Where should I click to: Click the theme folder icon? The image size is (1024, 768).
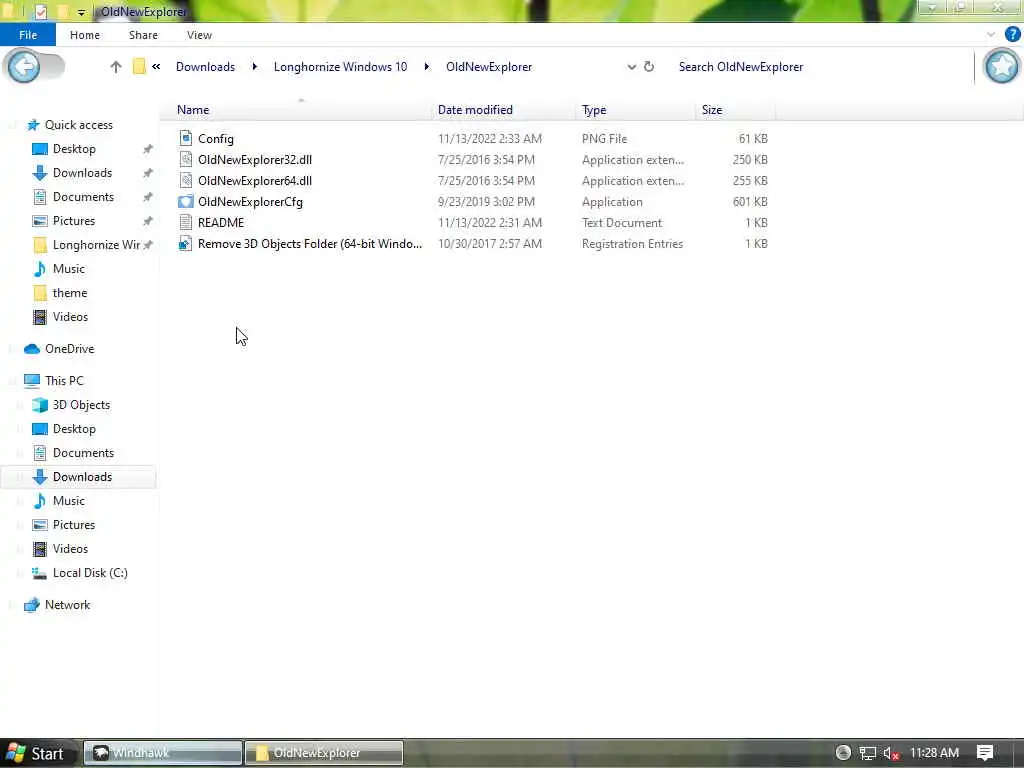40,293
